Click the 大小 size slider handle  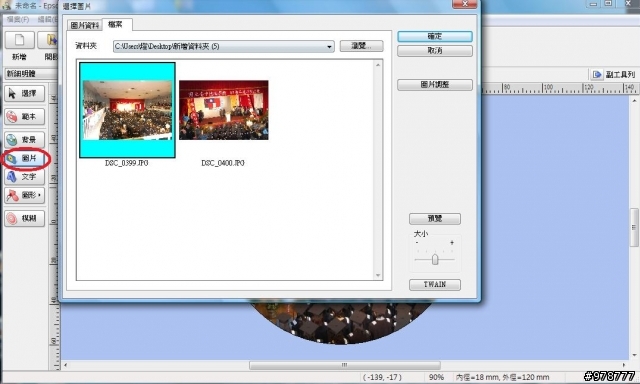[435, 259]
